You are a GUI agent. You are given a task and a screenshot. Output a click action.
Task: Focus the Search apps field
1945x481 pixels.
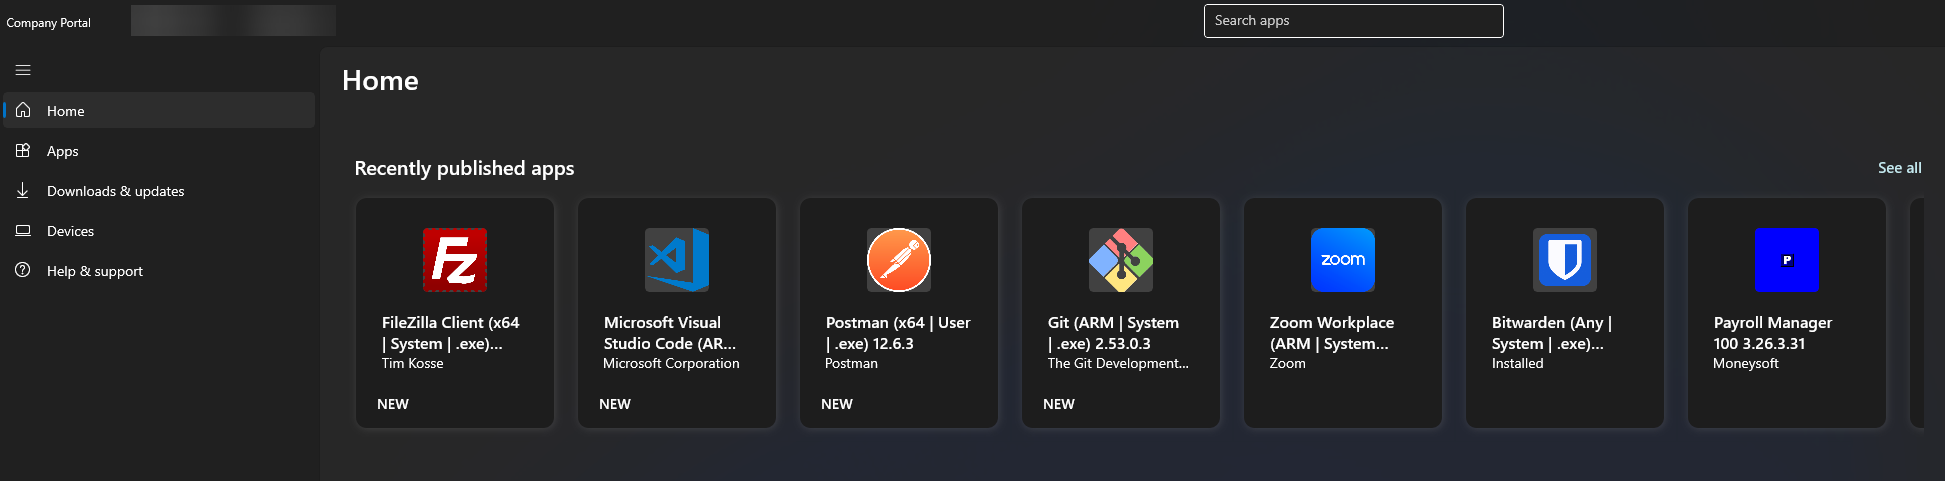tap(1353, 21)
